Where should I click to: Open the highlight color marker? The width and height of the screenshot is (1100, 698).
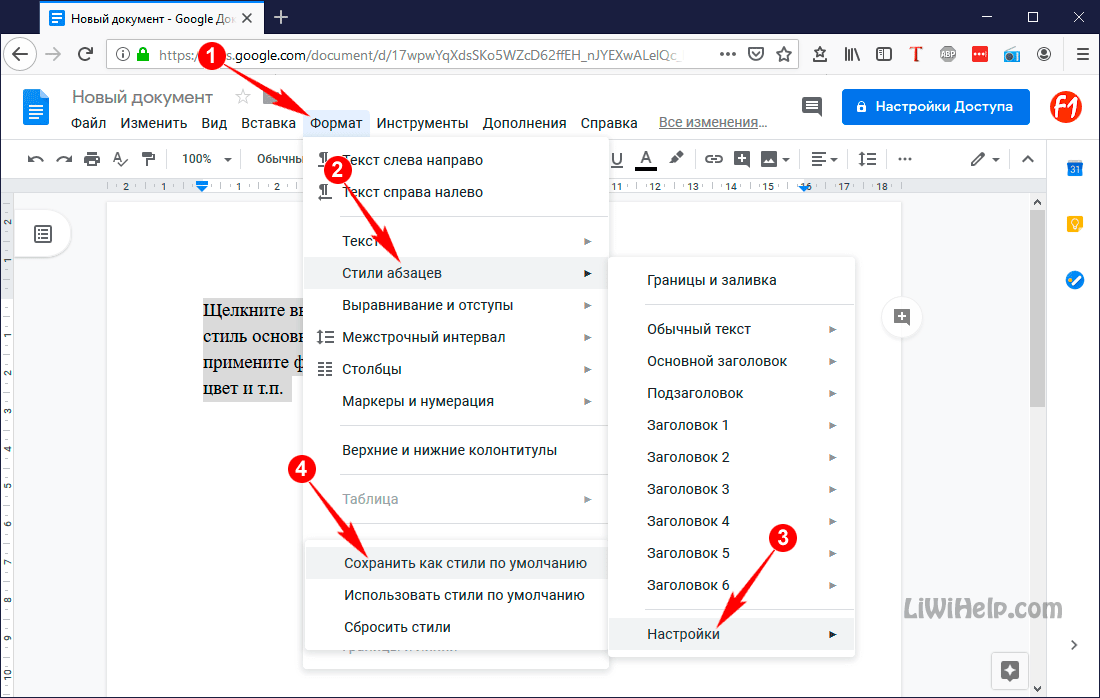pyautogui.click(x=676, y=159)
